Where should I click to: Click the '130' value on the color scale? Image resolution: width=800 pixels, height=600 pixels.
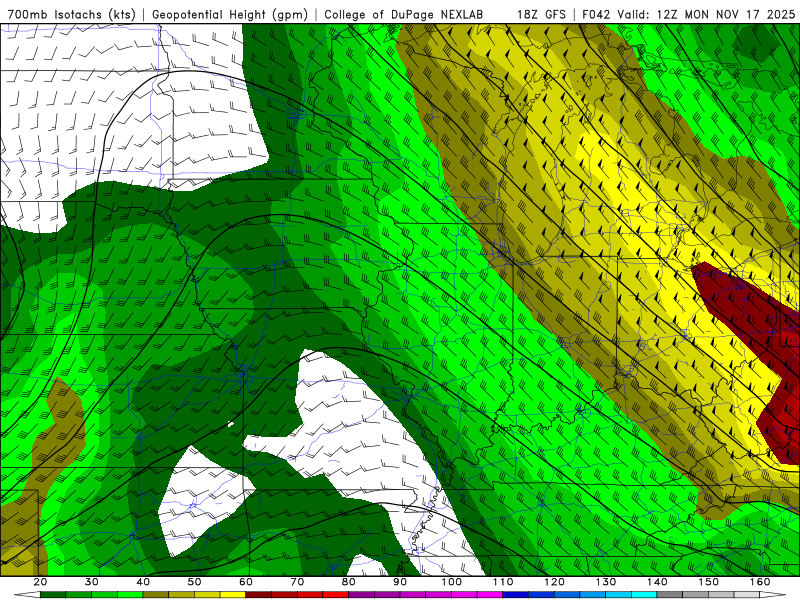pos(606,582)
